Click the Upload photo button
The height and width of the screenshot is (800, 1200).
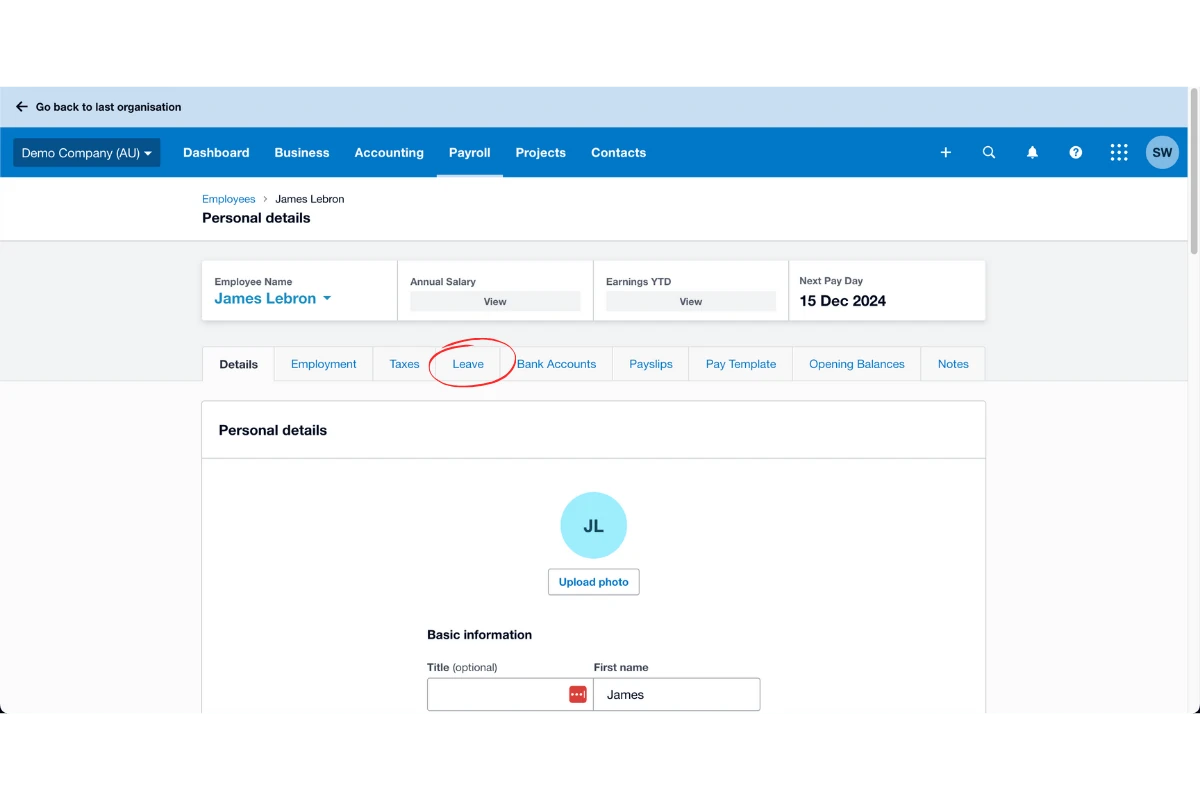[x=594, y=582]
